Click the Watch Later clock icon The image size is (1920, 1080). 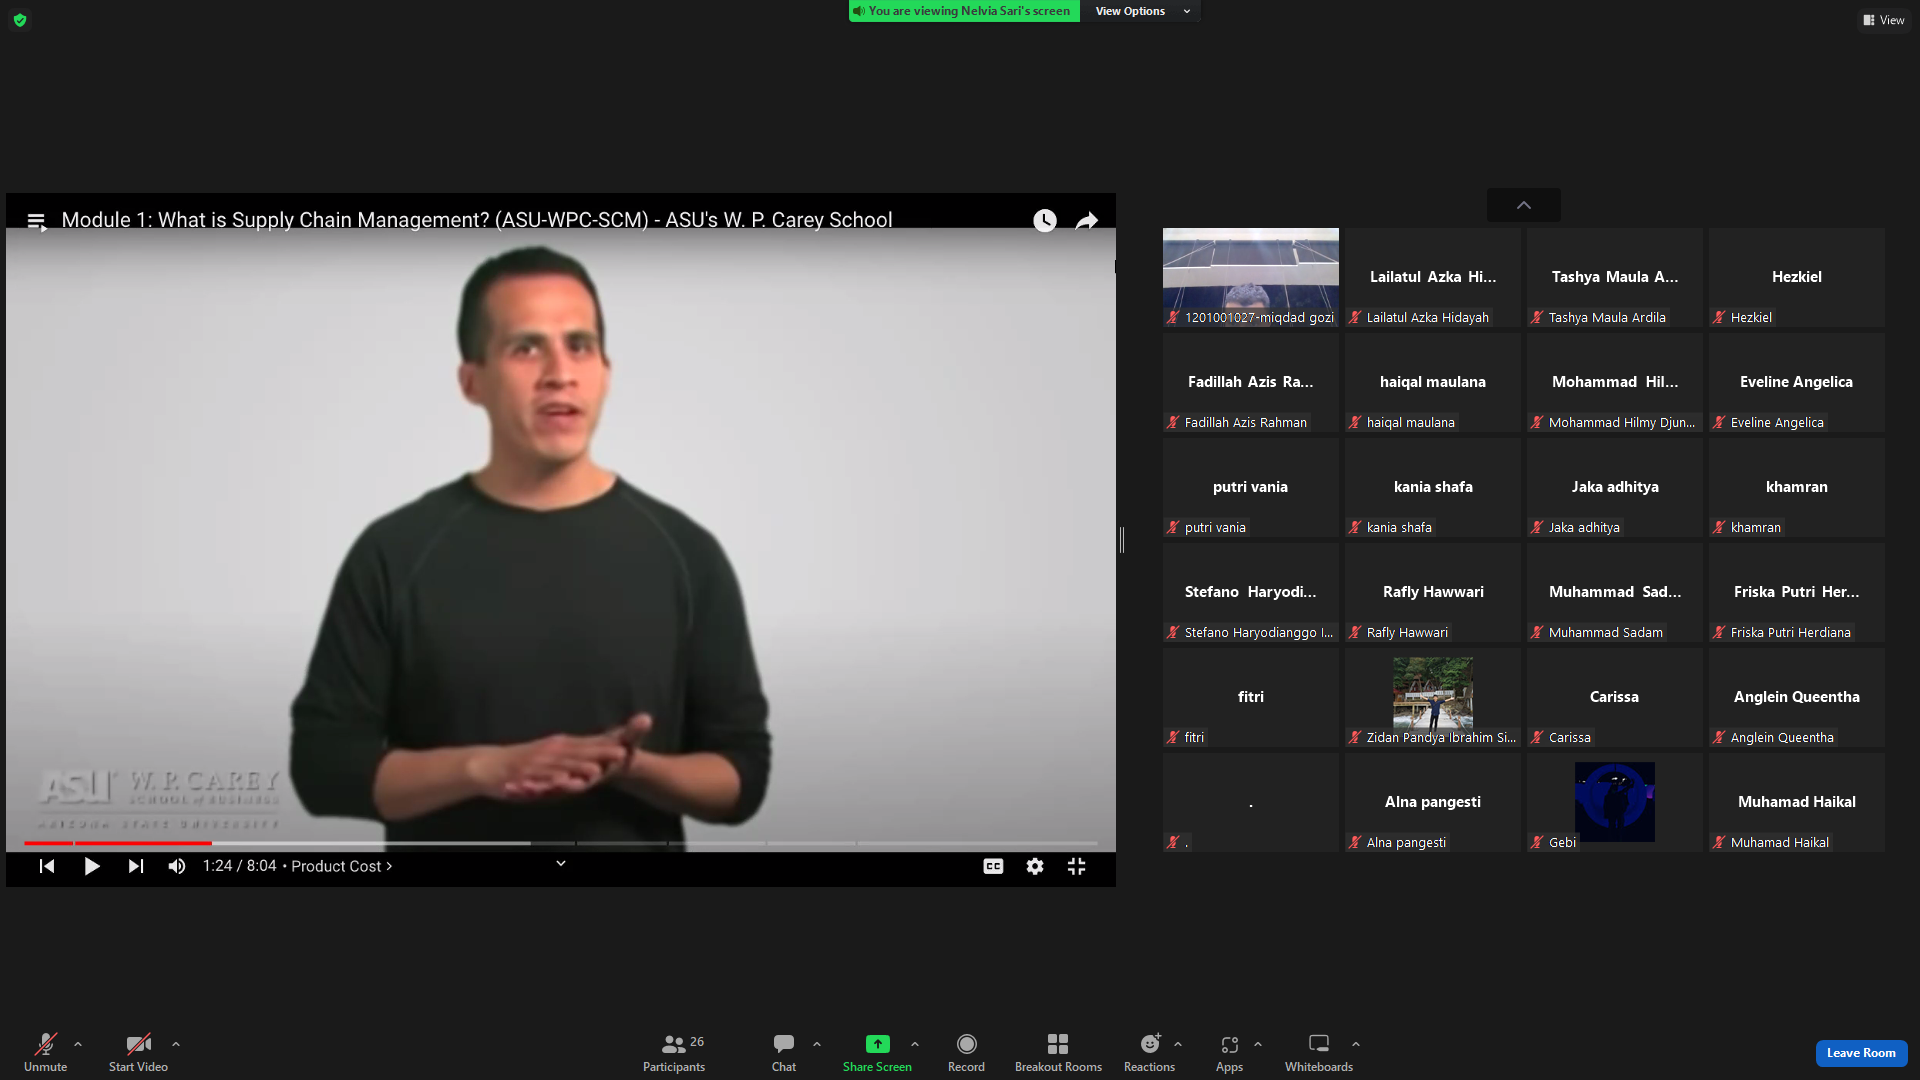(x=1045, y=220)
